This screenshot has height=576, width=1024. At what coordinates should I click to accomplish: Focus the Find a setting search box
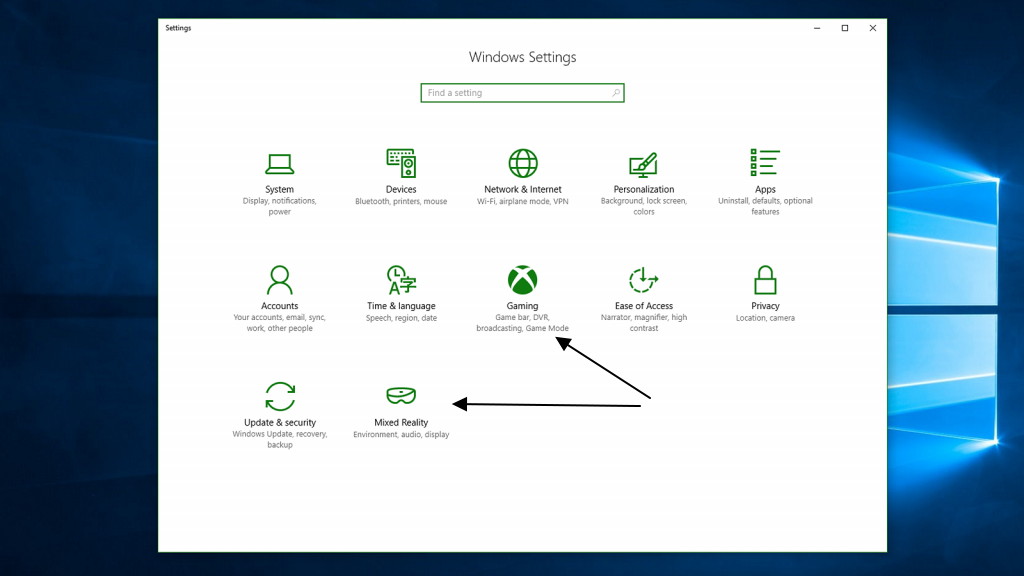coord(522,93)
